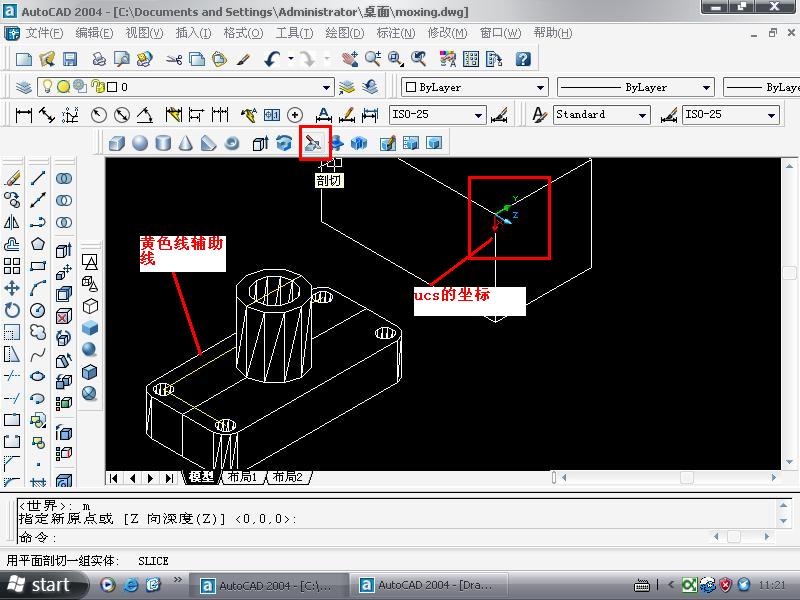
Task: Switch to the 布局1 layout tab
Action: (x=243, y=478)
